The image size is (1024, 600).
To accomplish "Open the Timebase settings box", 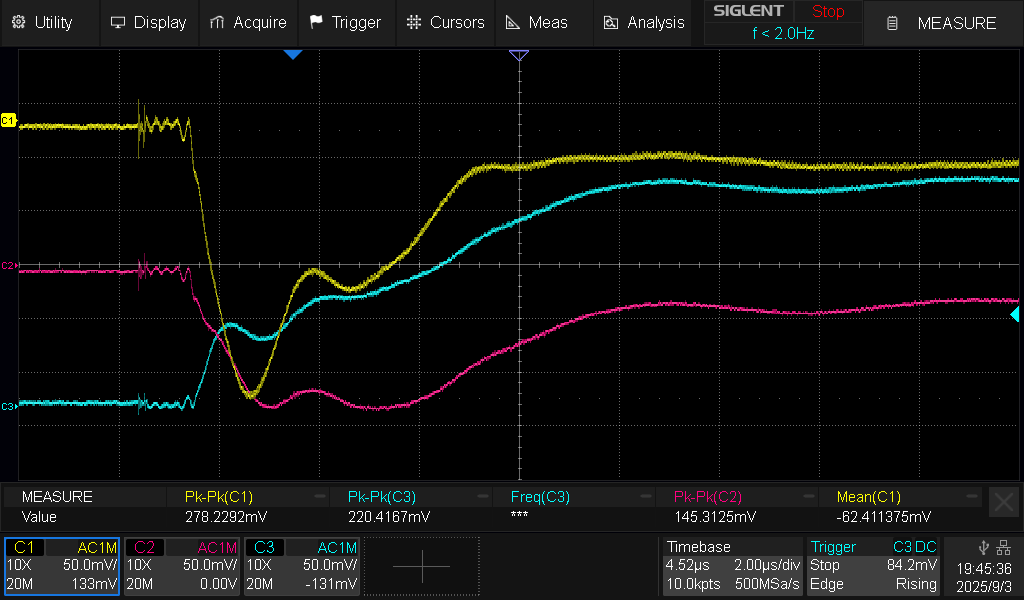I will pyautogui.click(x=732, y=566).
